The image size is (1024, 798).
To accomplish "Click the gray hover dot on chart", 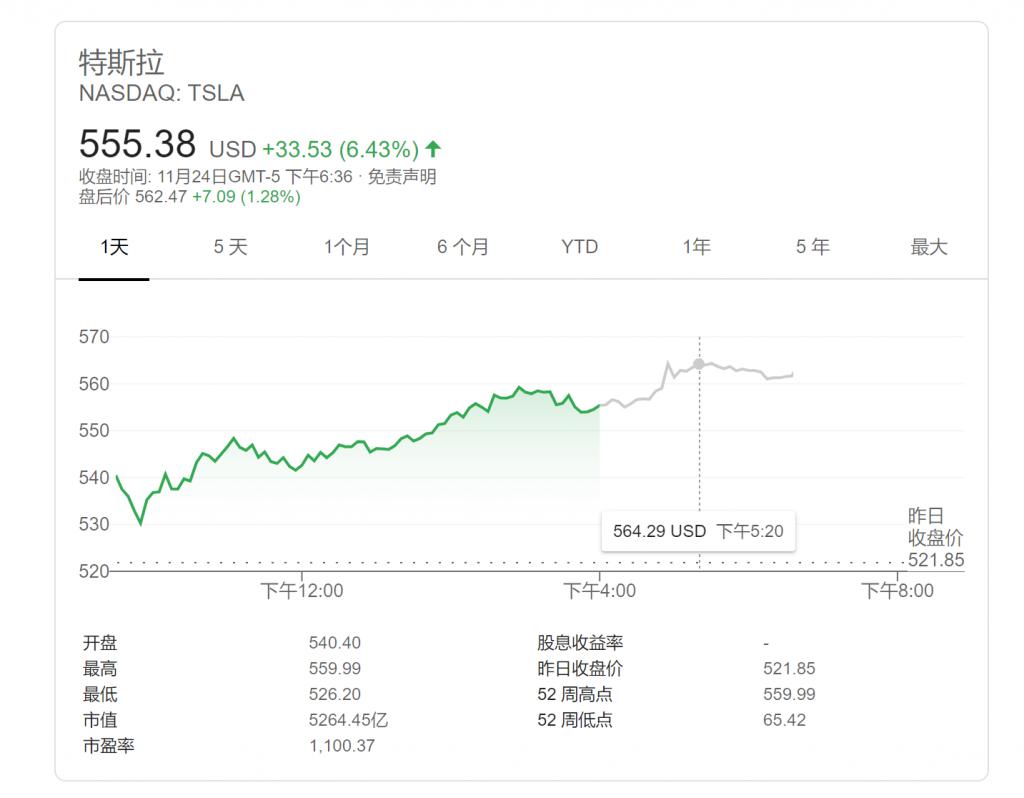I will pos(699,364).
